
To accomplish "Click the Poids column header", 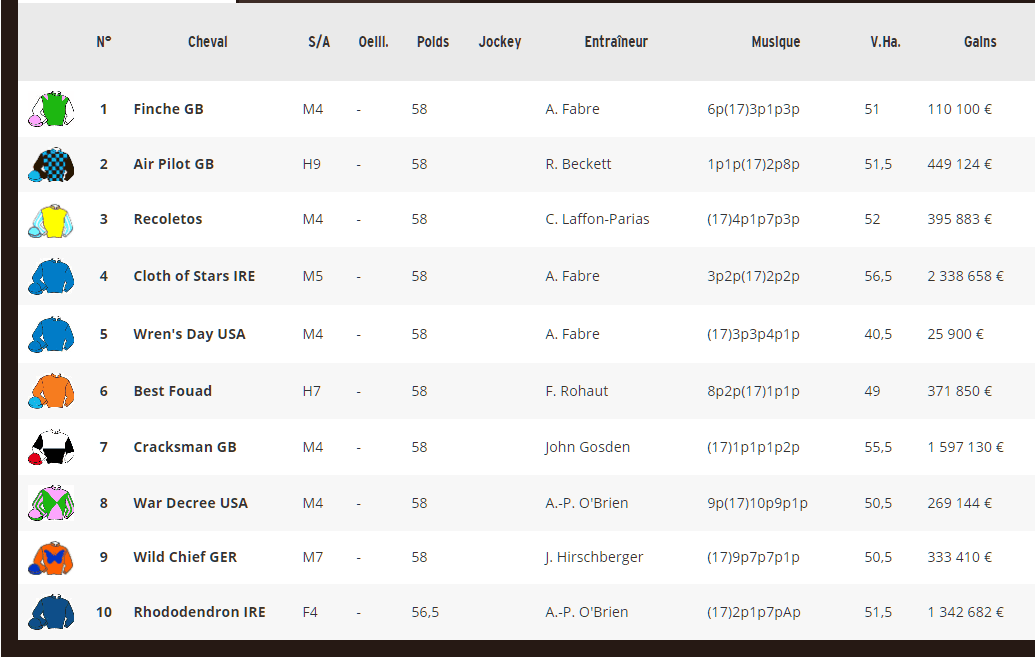I will (432, 42).
